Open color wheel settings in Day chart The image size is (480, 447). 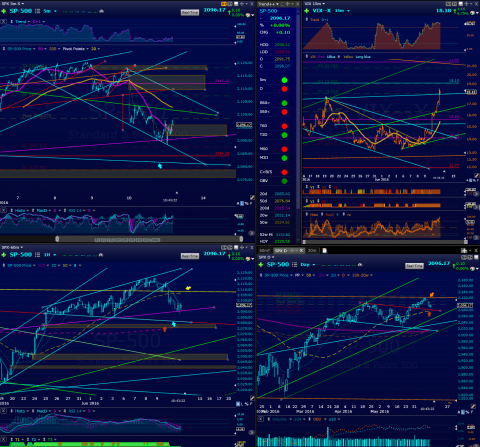(x=472, y=268)
